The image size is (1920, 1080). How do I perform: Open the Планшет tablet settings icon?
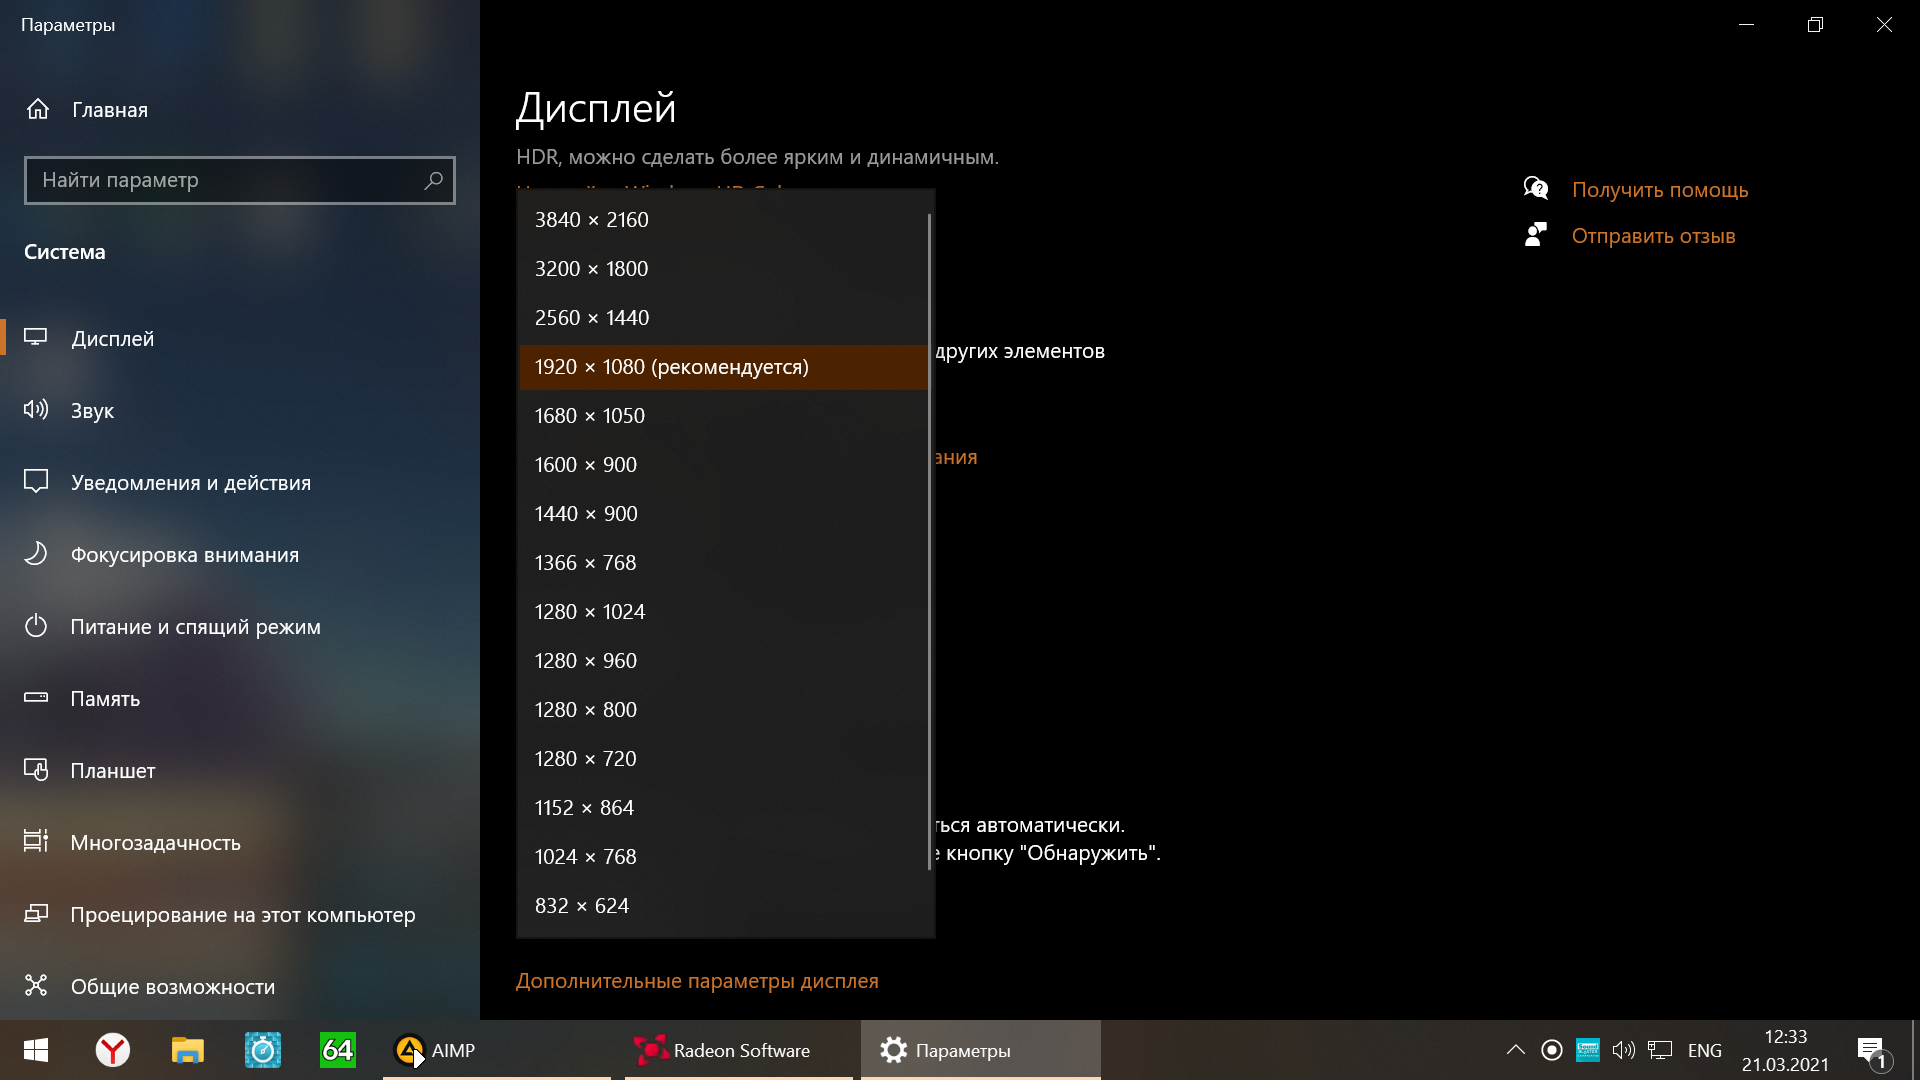point(36,770)
